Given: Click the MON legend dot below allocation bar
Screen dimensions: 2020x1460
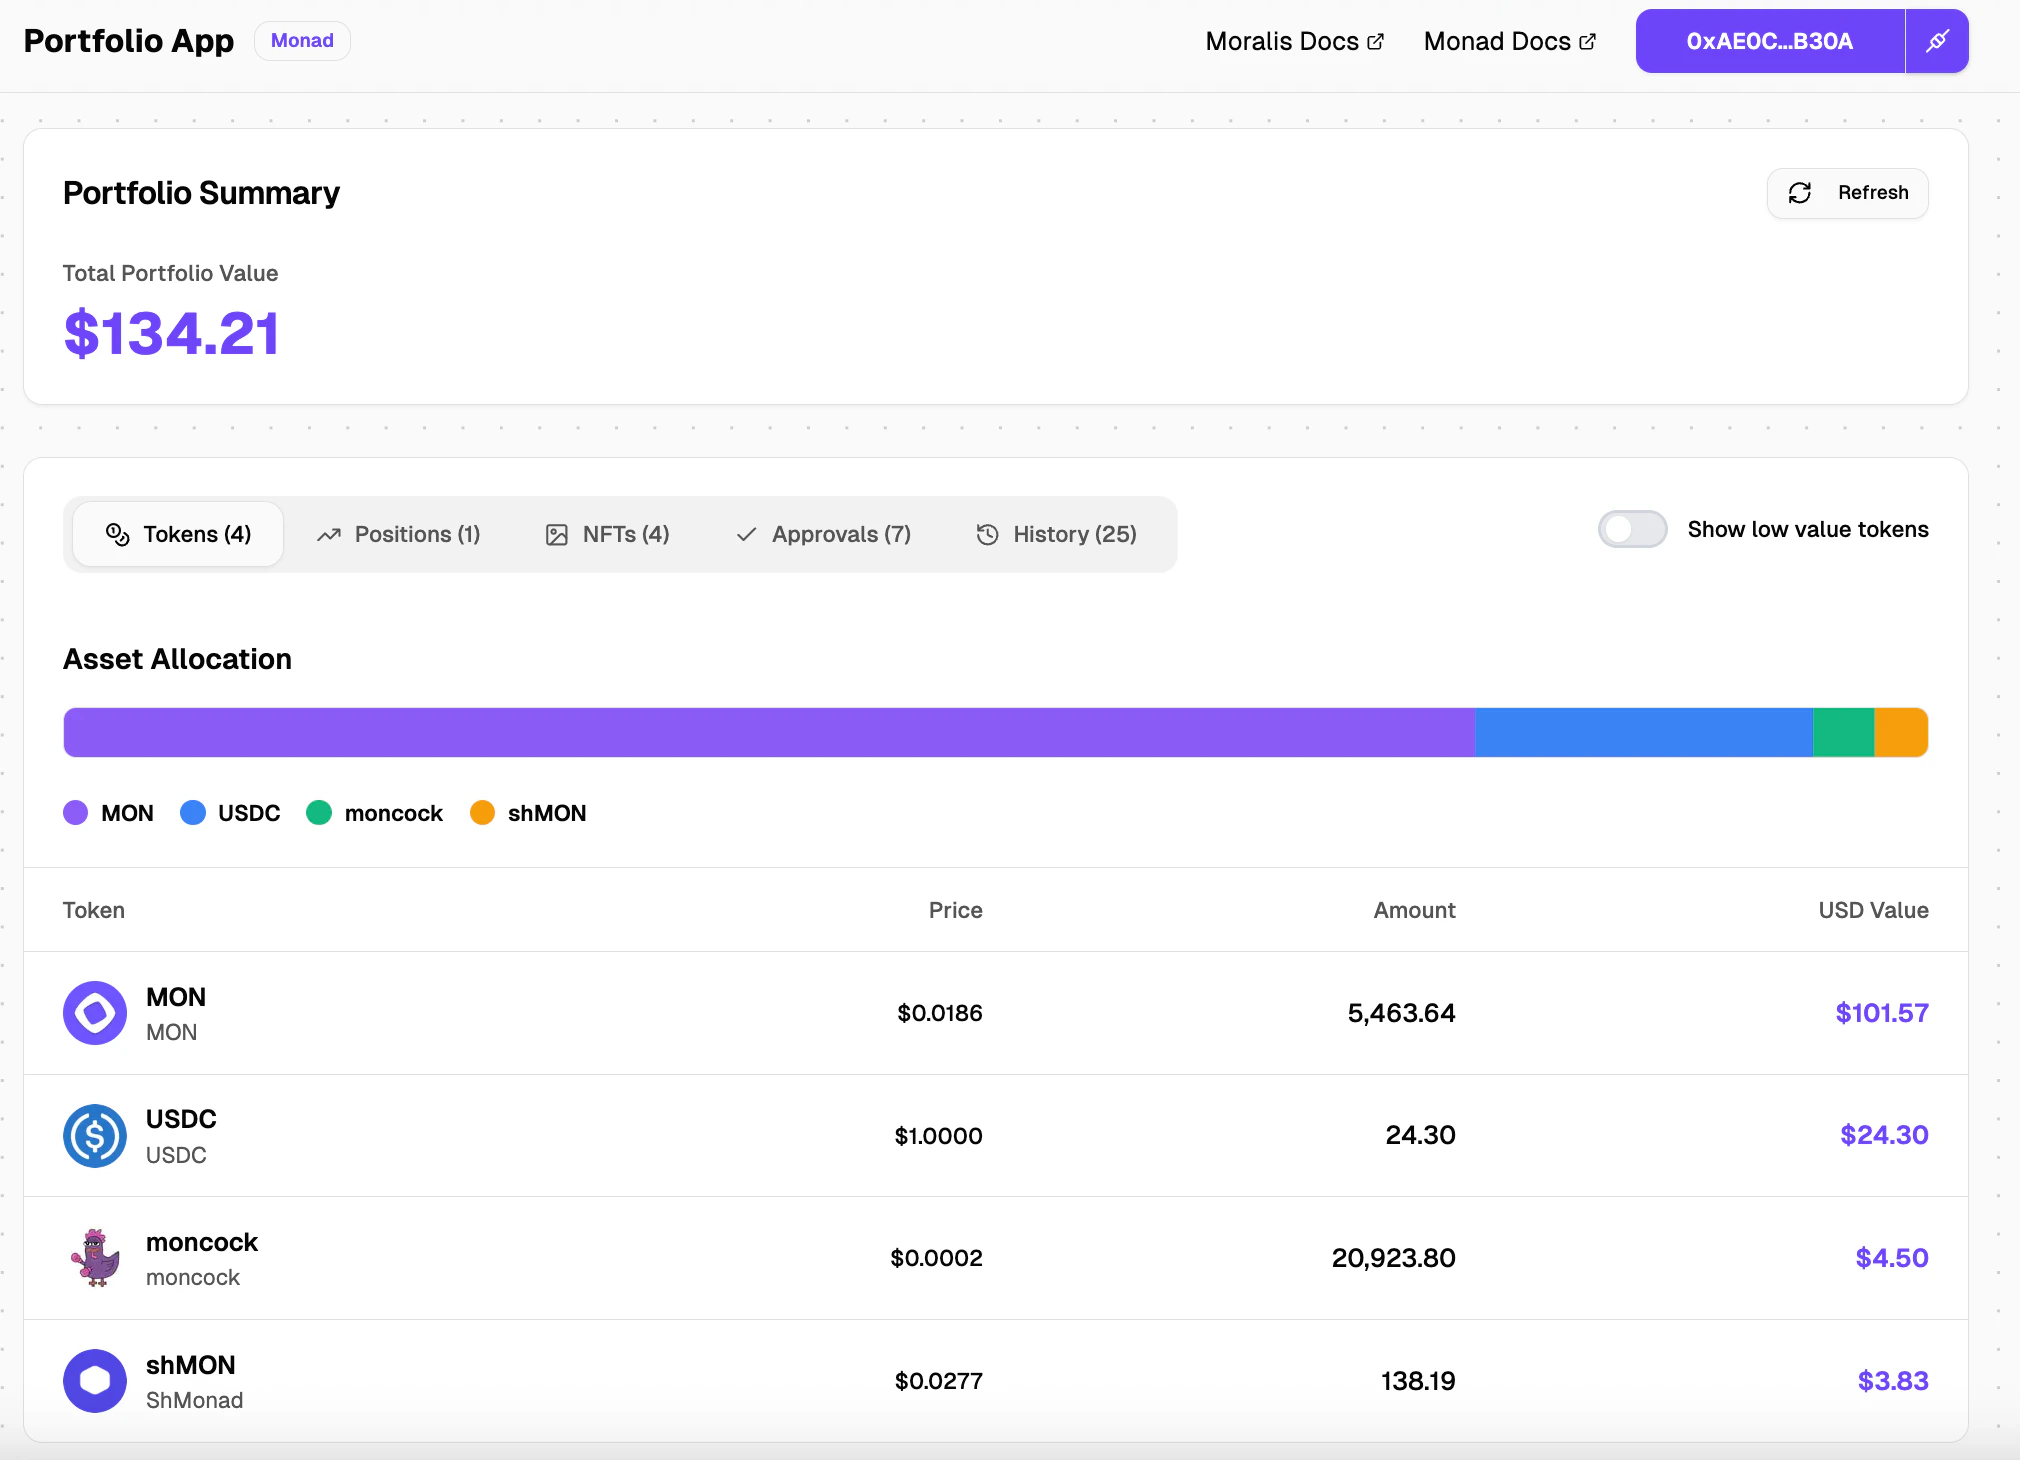Looking at the screenshot, I should coord(75,813).
